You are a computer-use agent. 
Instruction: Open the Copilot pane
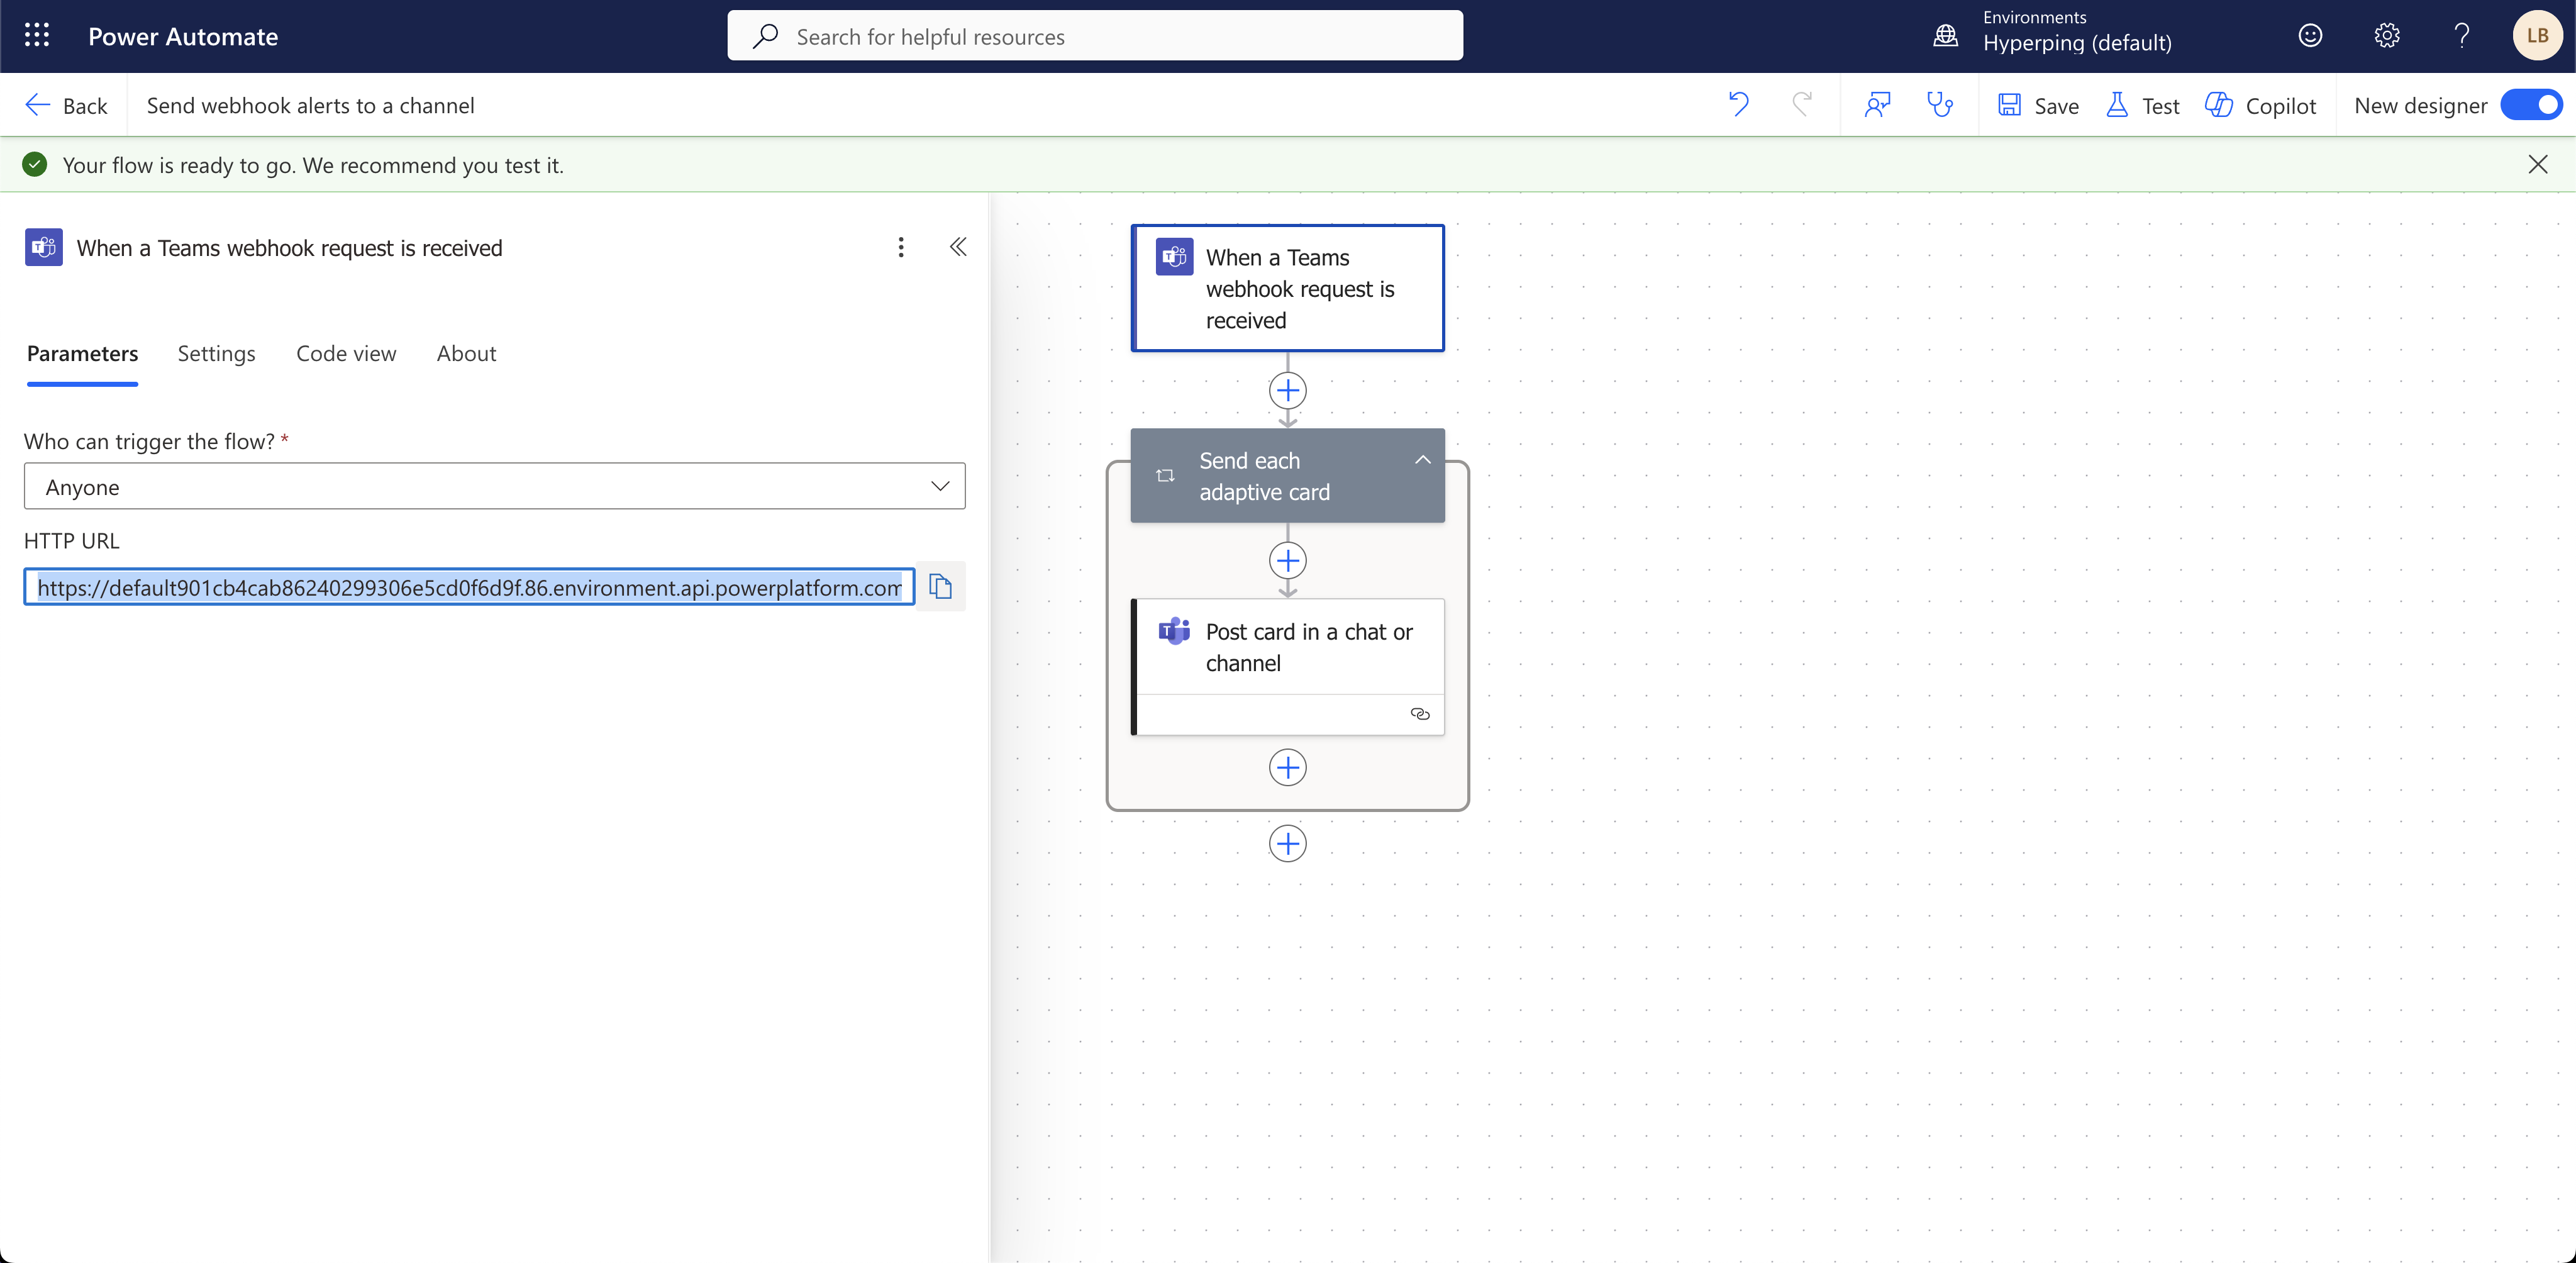coord(2261,105)
